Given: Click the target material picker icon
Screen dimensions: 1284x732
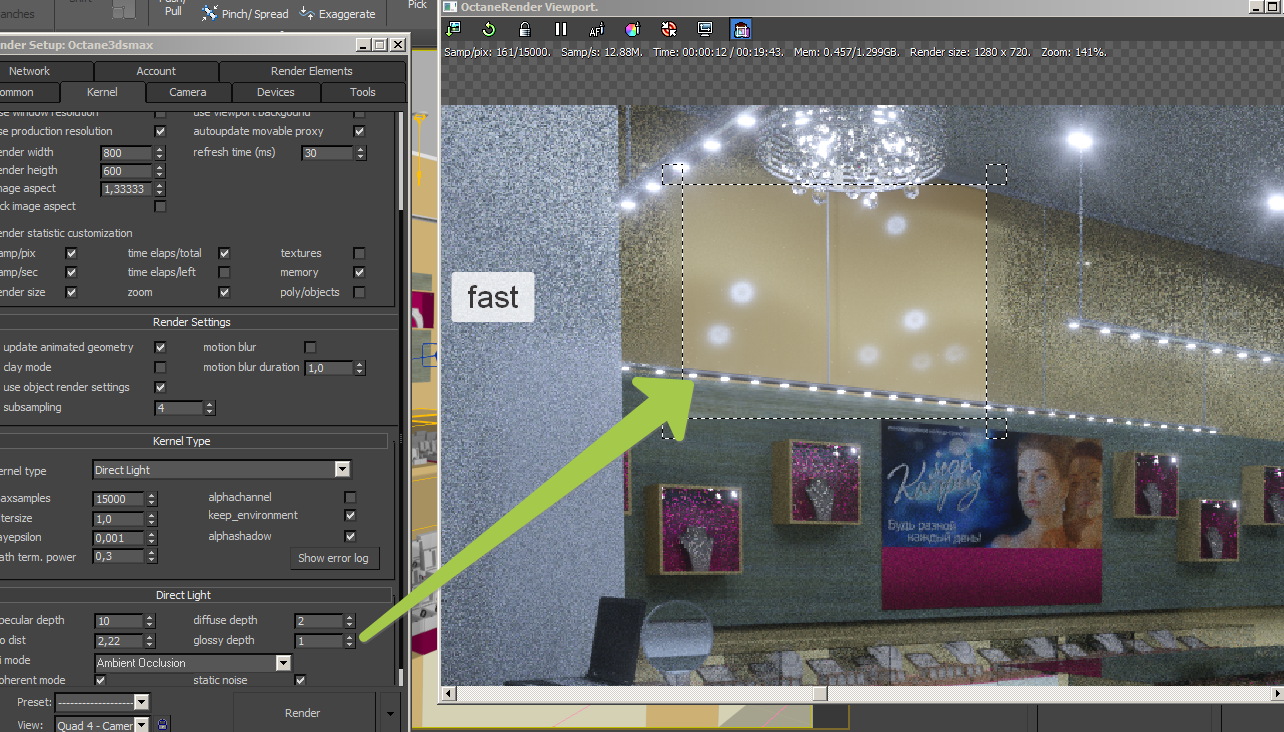Looking at the screenshot, I should (669, 29).
